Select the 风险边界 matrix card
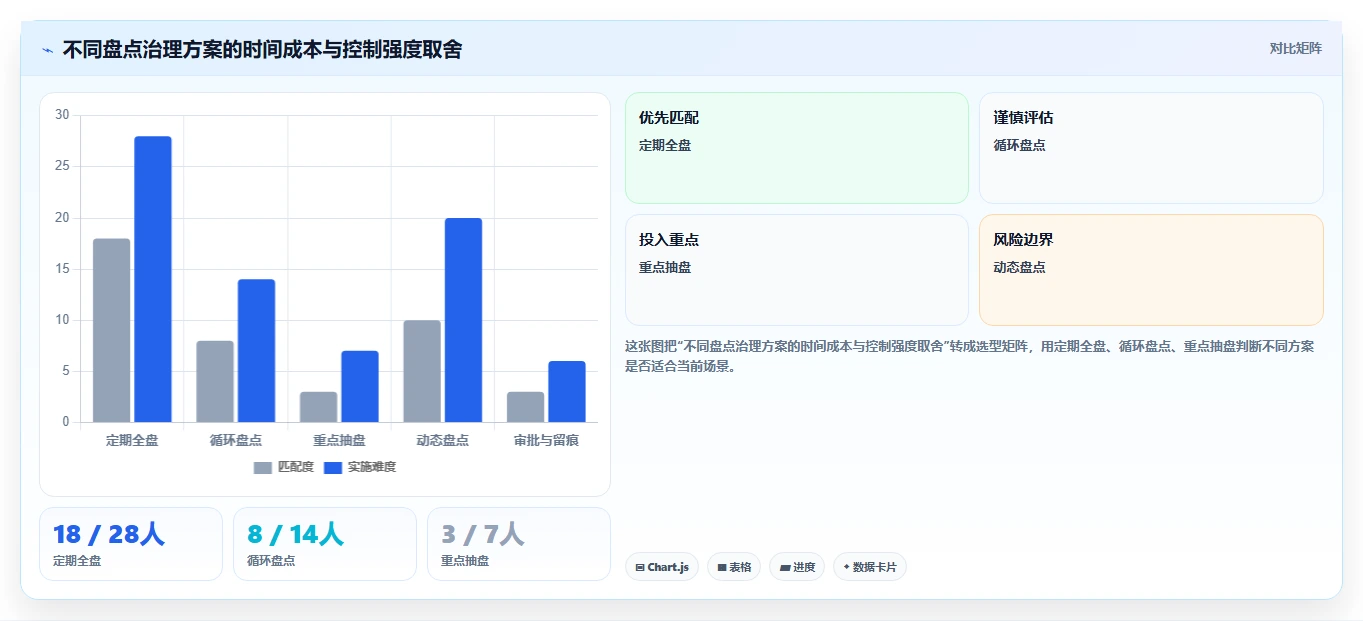1363x621 pixels. 1151,270
